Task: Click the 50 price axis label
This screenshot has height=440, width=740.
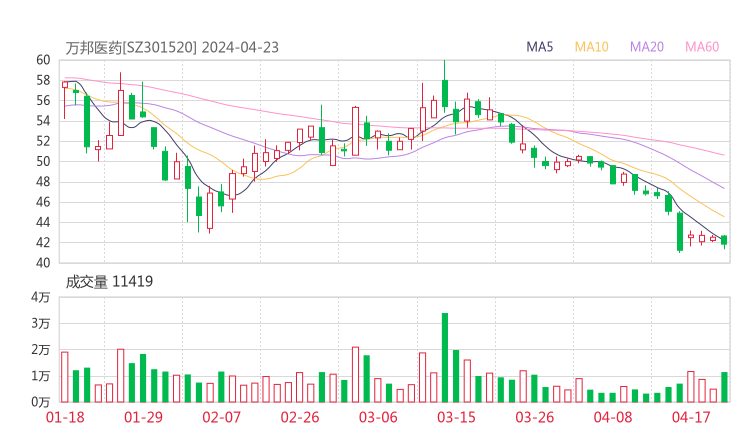Action: [43, 161]
